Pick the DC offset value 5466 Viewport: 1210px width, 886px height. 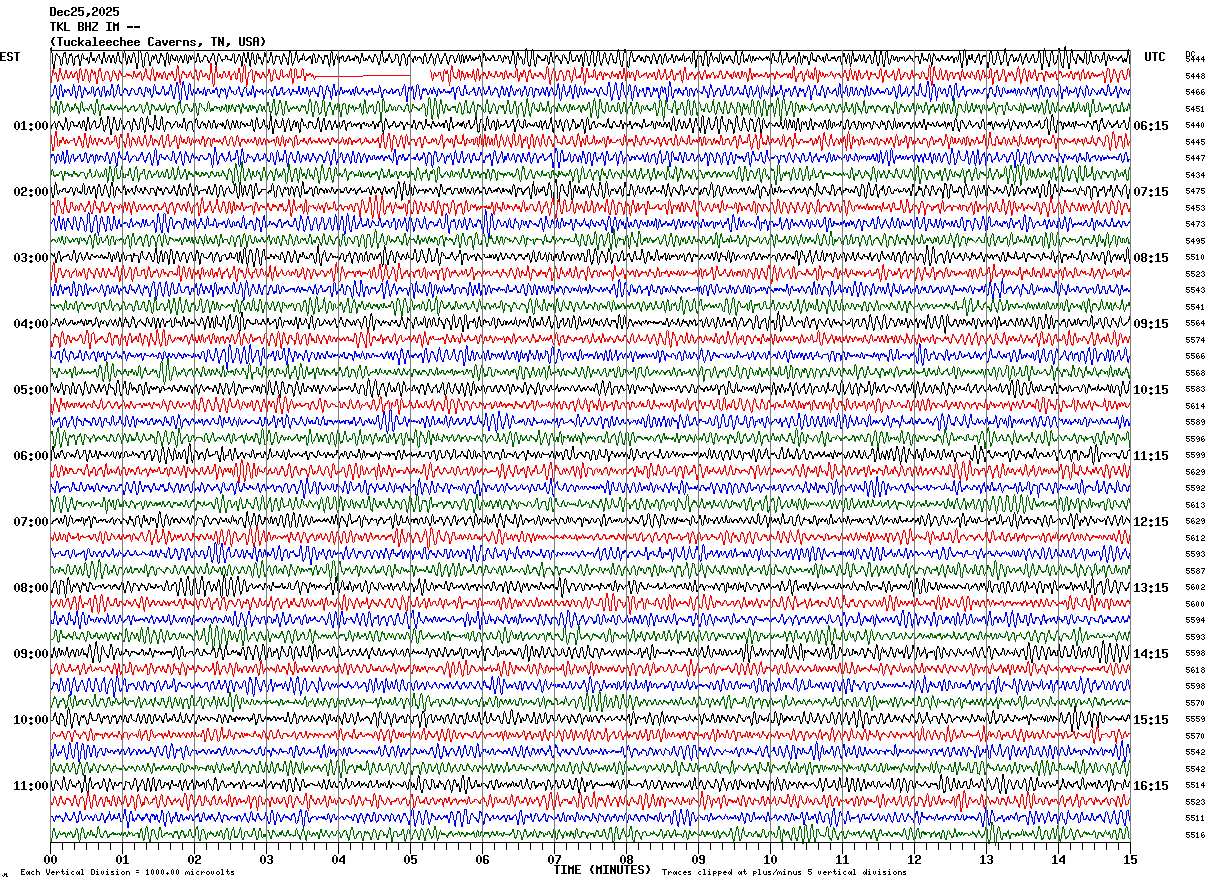[1195, 92]
